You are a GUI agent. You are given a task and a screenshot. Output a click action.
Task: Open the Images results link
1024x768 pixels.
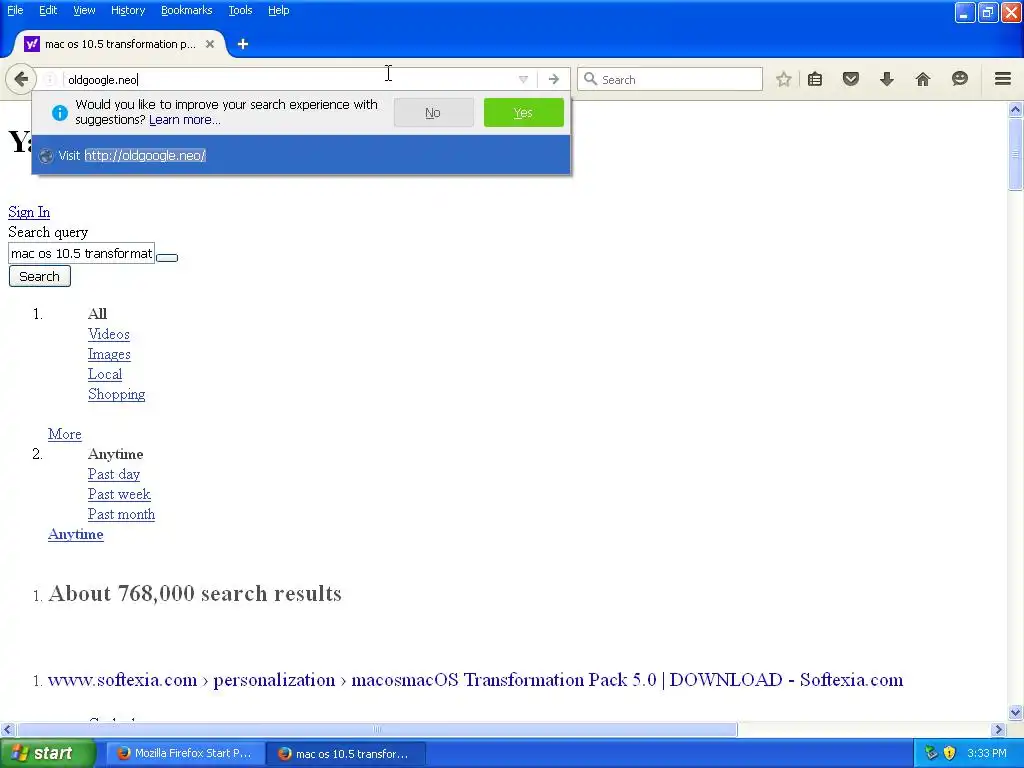click(x=109, y=355)
